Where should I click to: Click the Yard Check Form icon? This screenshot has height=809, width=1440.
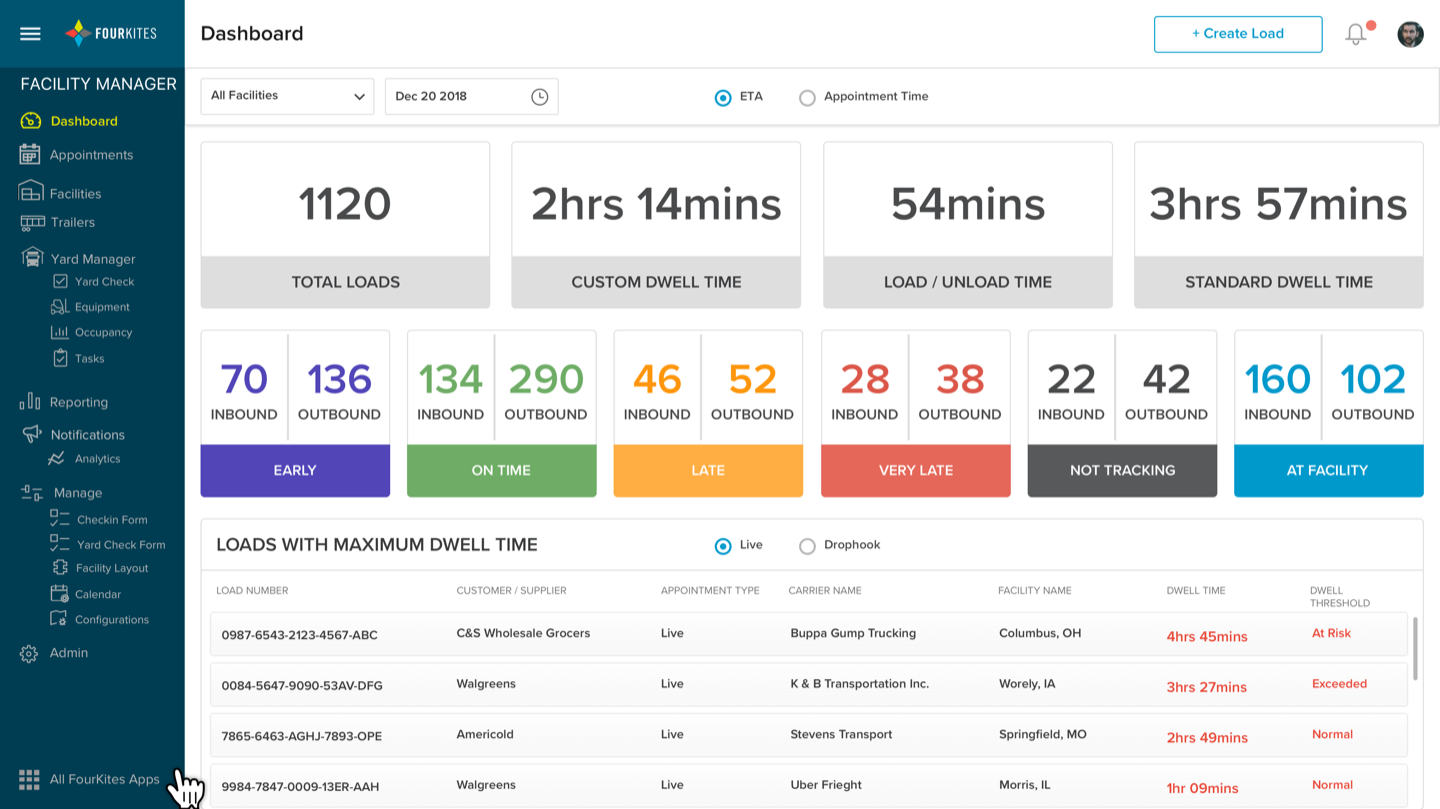click(x=60, y=544)
